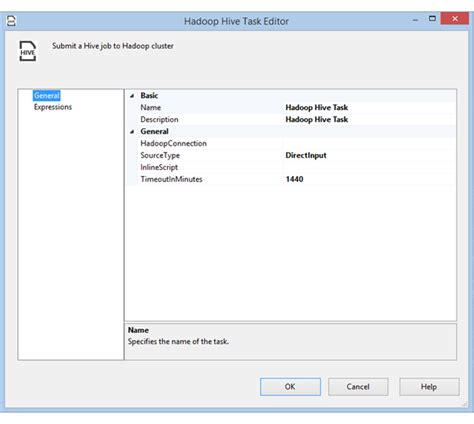Screen dimensions: 474x424
Task: Open the HadoopConnection value field
Action: point(369,143)
